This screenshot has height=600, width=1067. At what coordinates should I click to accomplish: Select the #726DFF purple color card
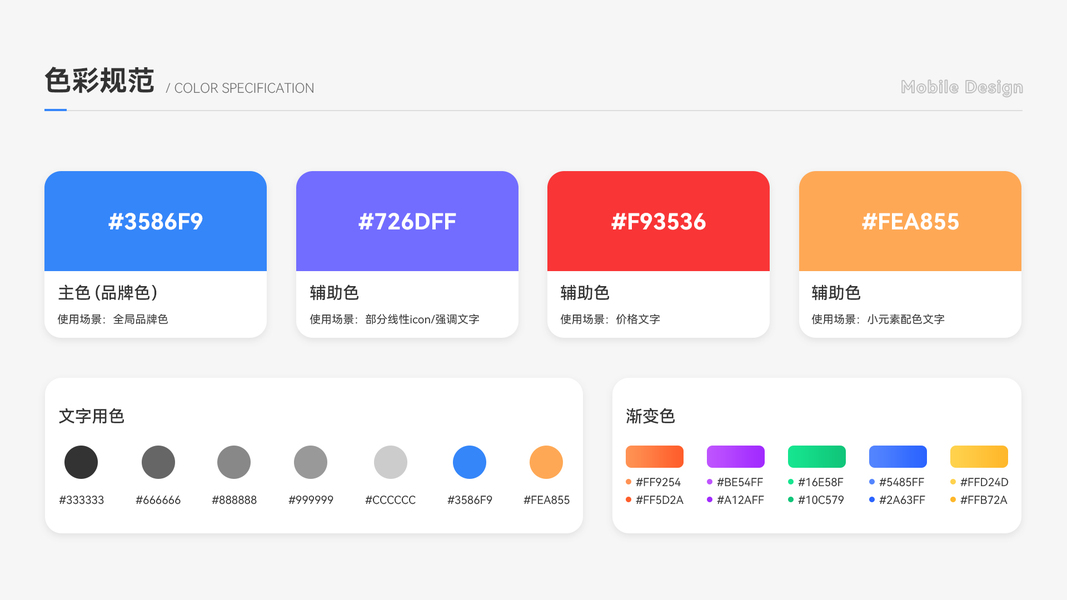tap(407, 221)
